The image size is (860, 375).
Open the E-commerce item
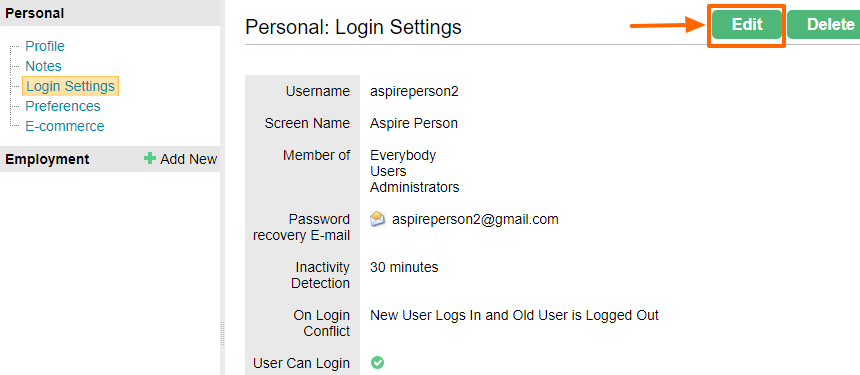[65, 126]
